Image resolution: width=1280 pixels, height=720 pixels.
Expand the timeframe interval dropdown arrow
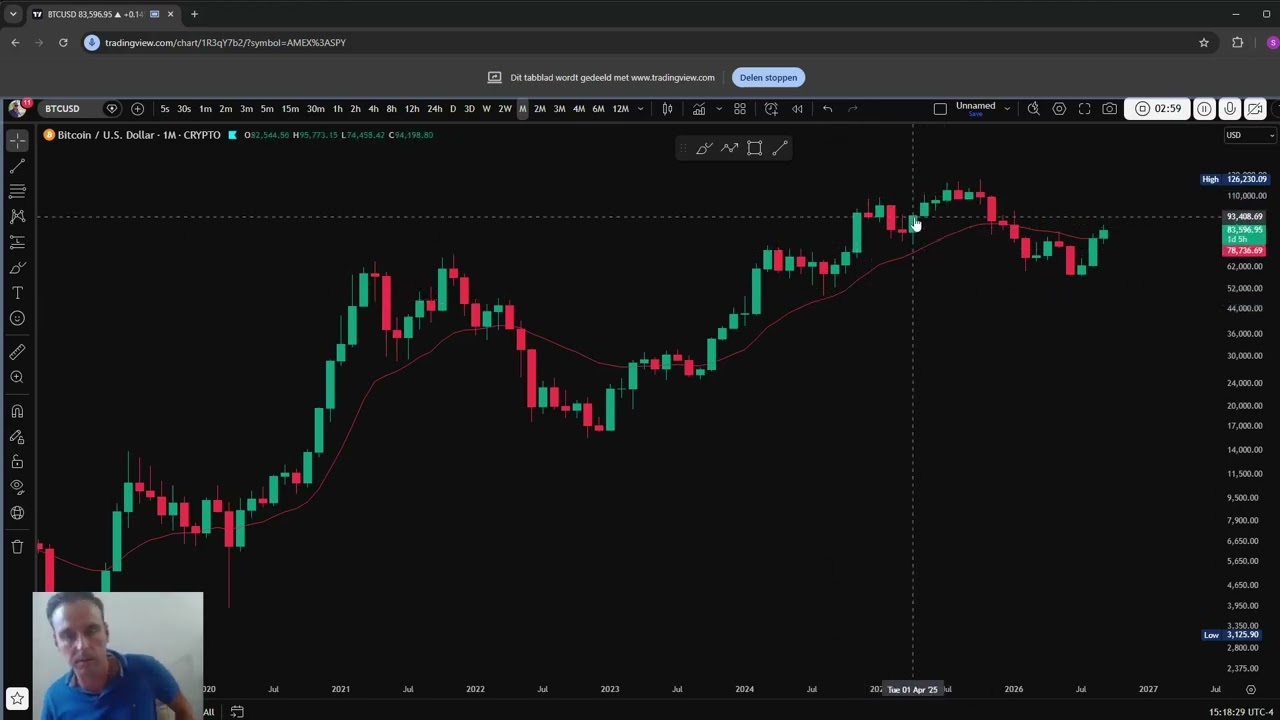(x=640, y=109)
